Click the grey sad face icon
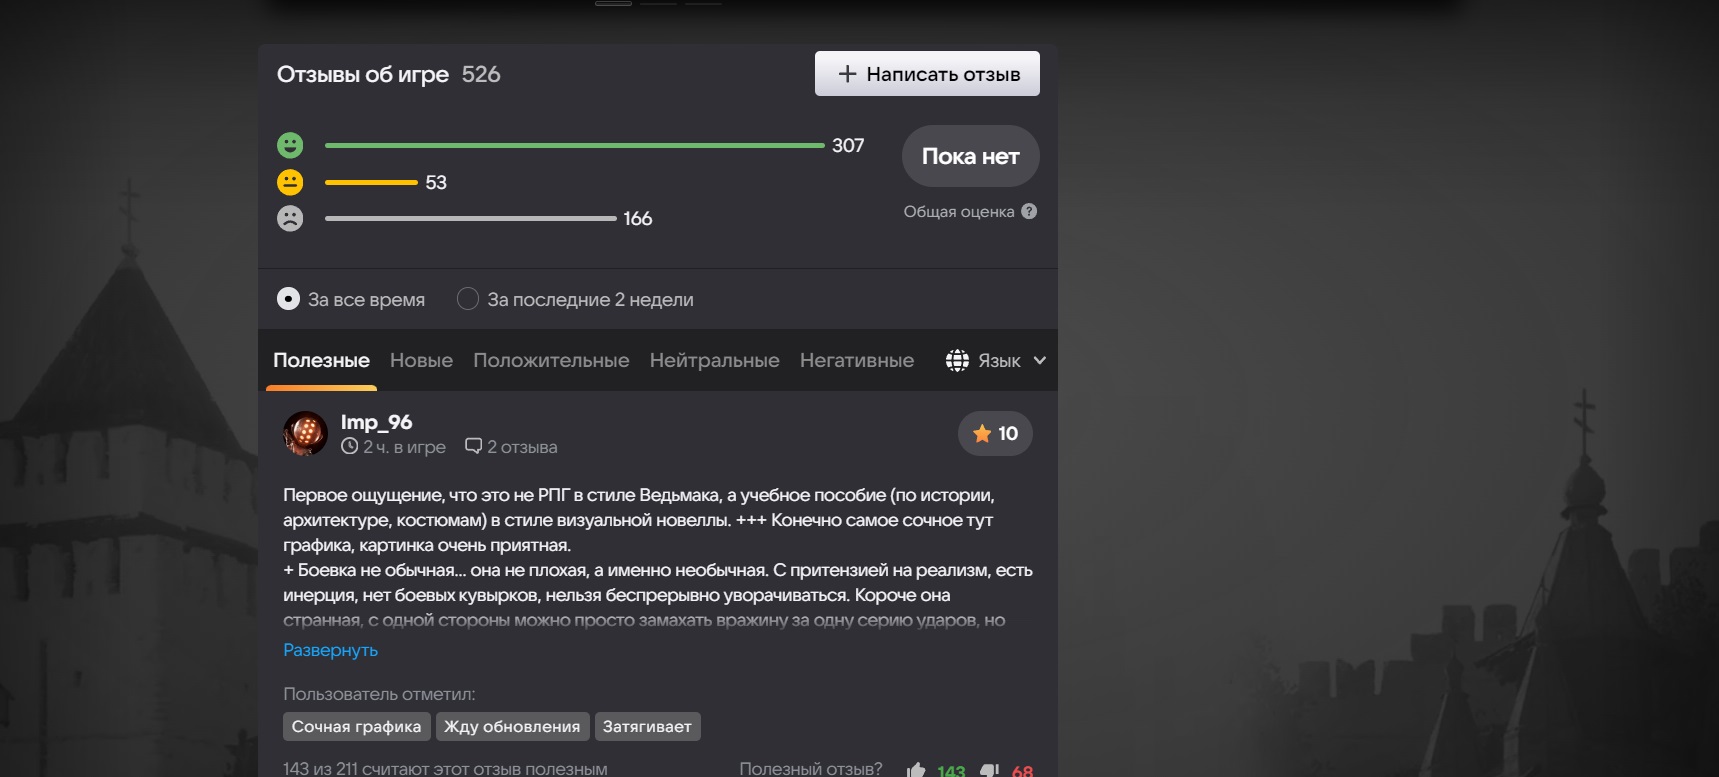This screenshot has width=1719, height=777. 290,218
